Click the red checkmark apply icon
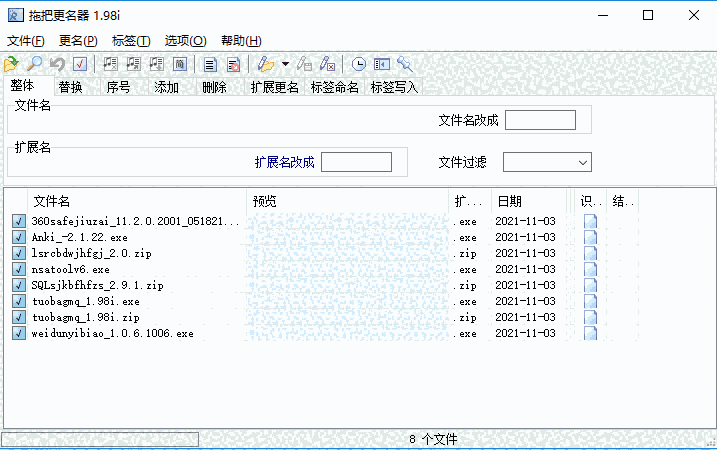This screenshot has width=717, height=450. [x=80, y=64]
